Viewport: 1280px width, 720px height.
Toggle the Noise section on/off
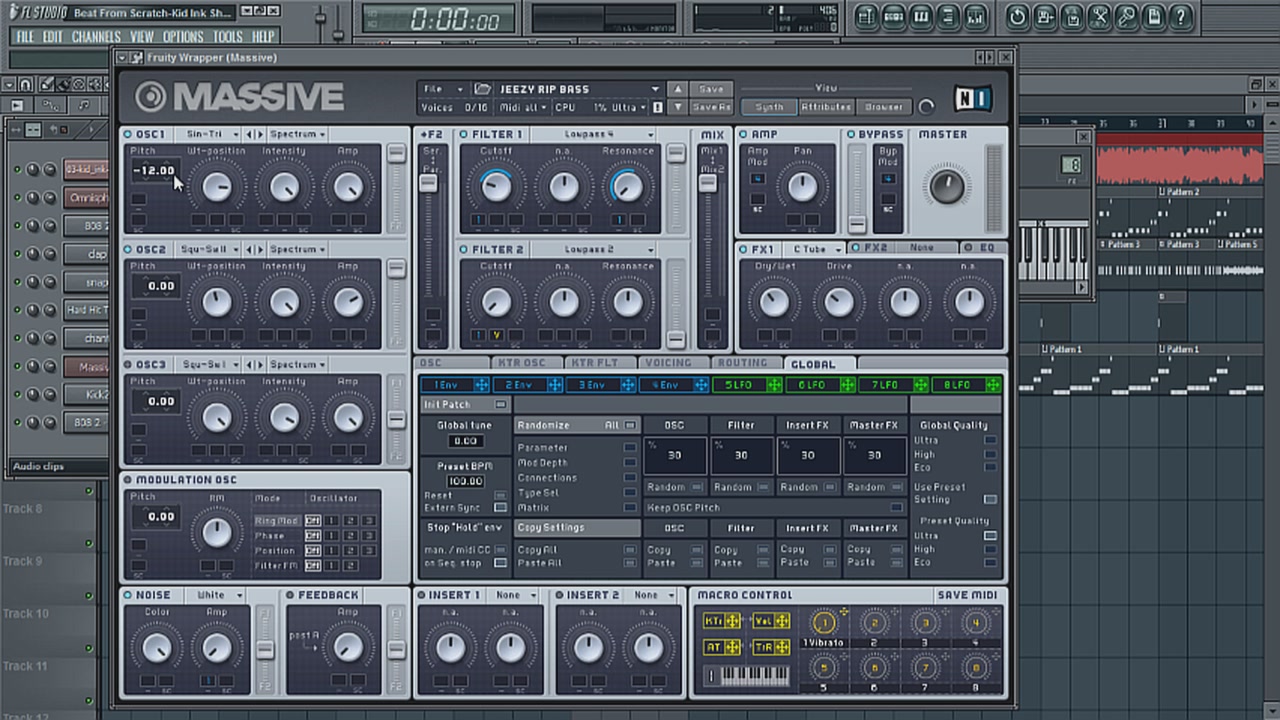point(129,595)
